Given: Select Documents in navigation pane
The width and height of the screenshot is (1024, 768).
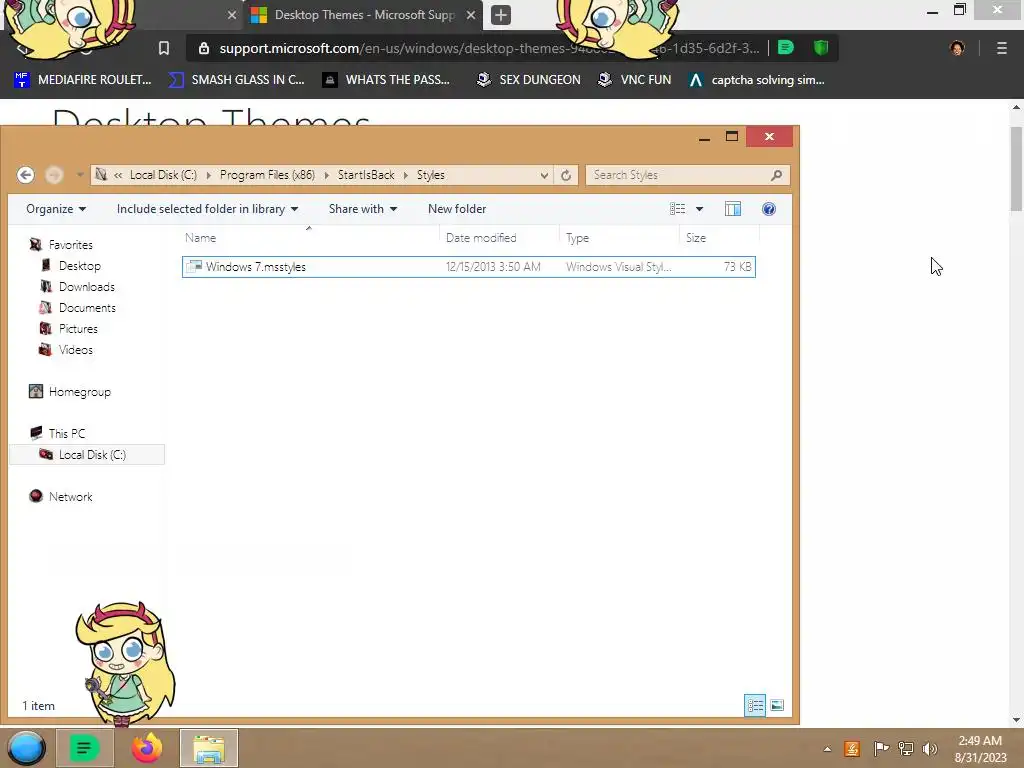Looking at the screenshot, I should [x=87, y=308].
